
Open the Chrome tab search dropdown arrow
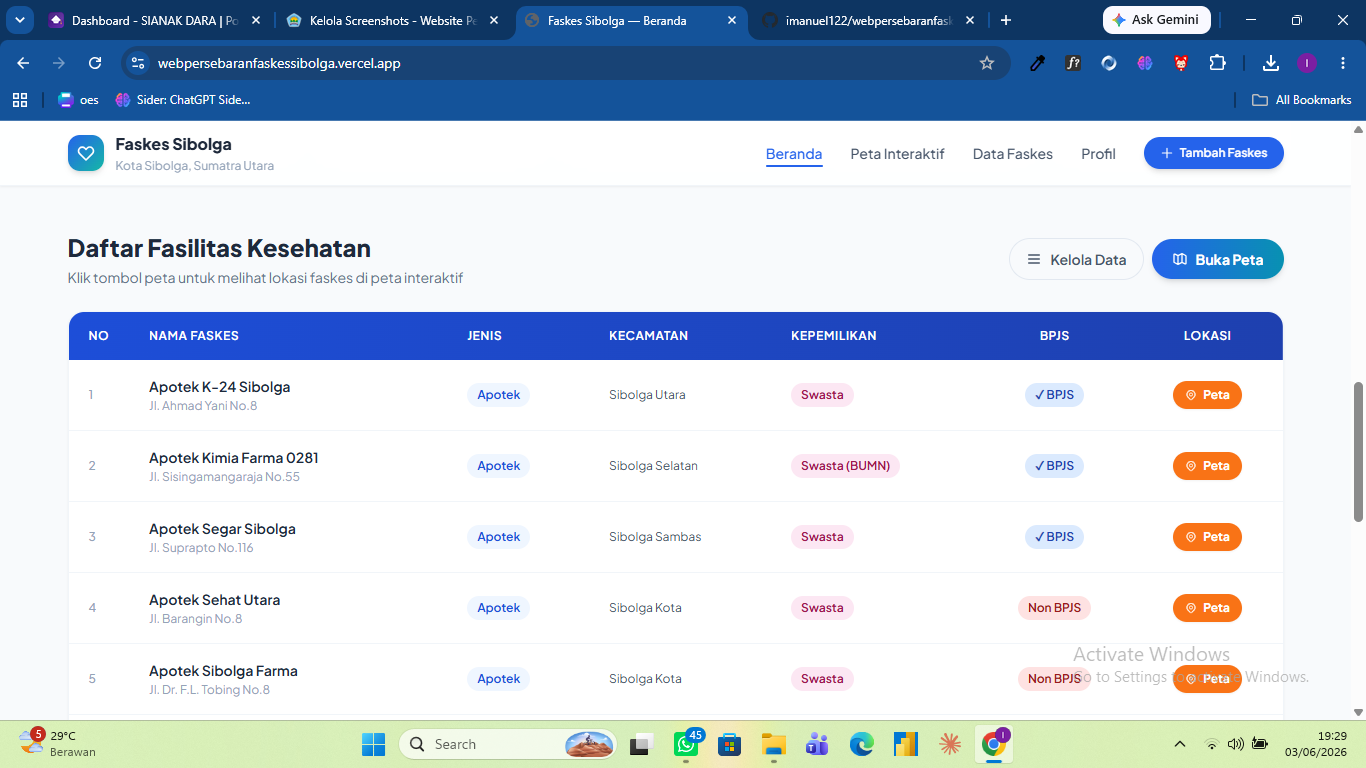click(19, 20)
